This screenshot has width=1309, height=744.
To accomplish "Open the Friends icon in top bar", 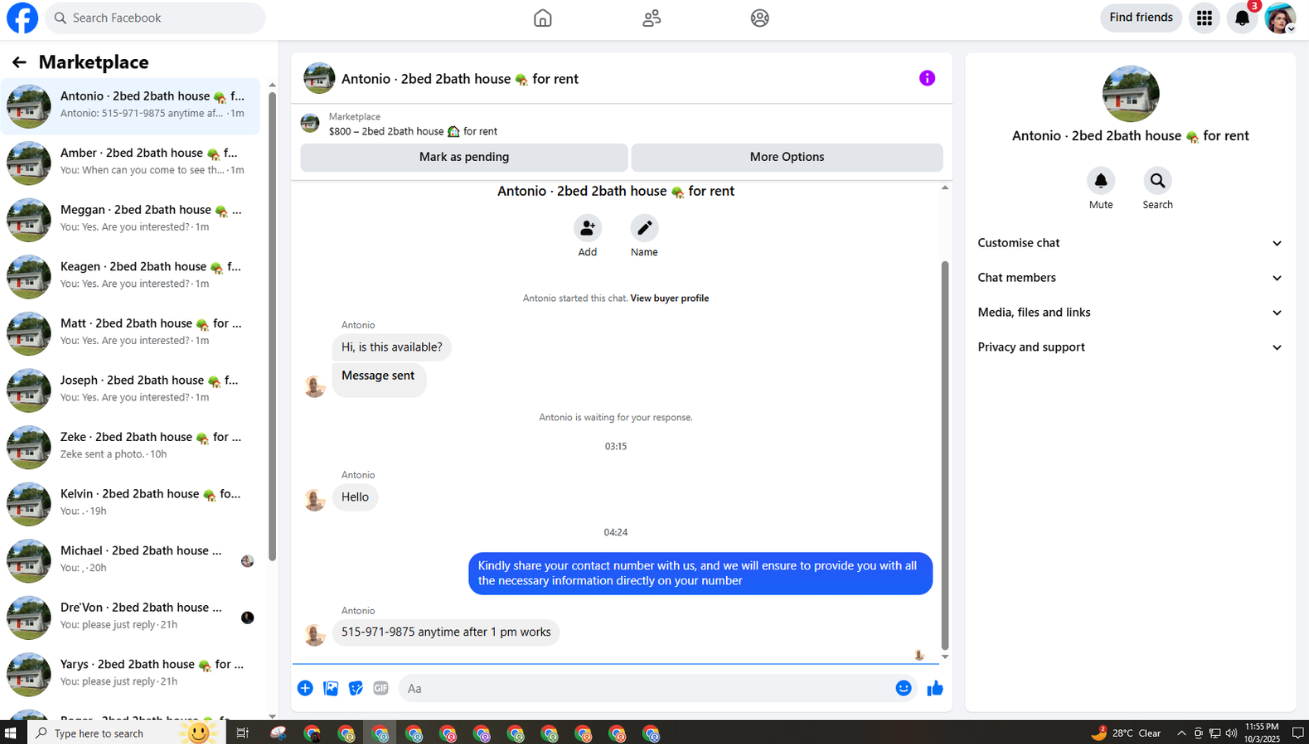I will pyautogui.click(x=652, y=18).
